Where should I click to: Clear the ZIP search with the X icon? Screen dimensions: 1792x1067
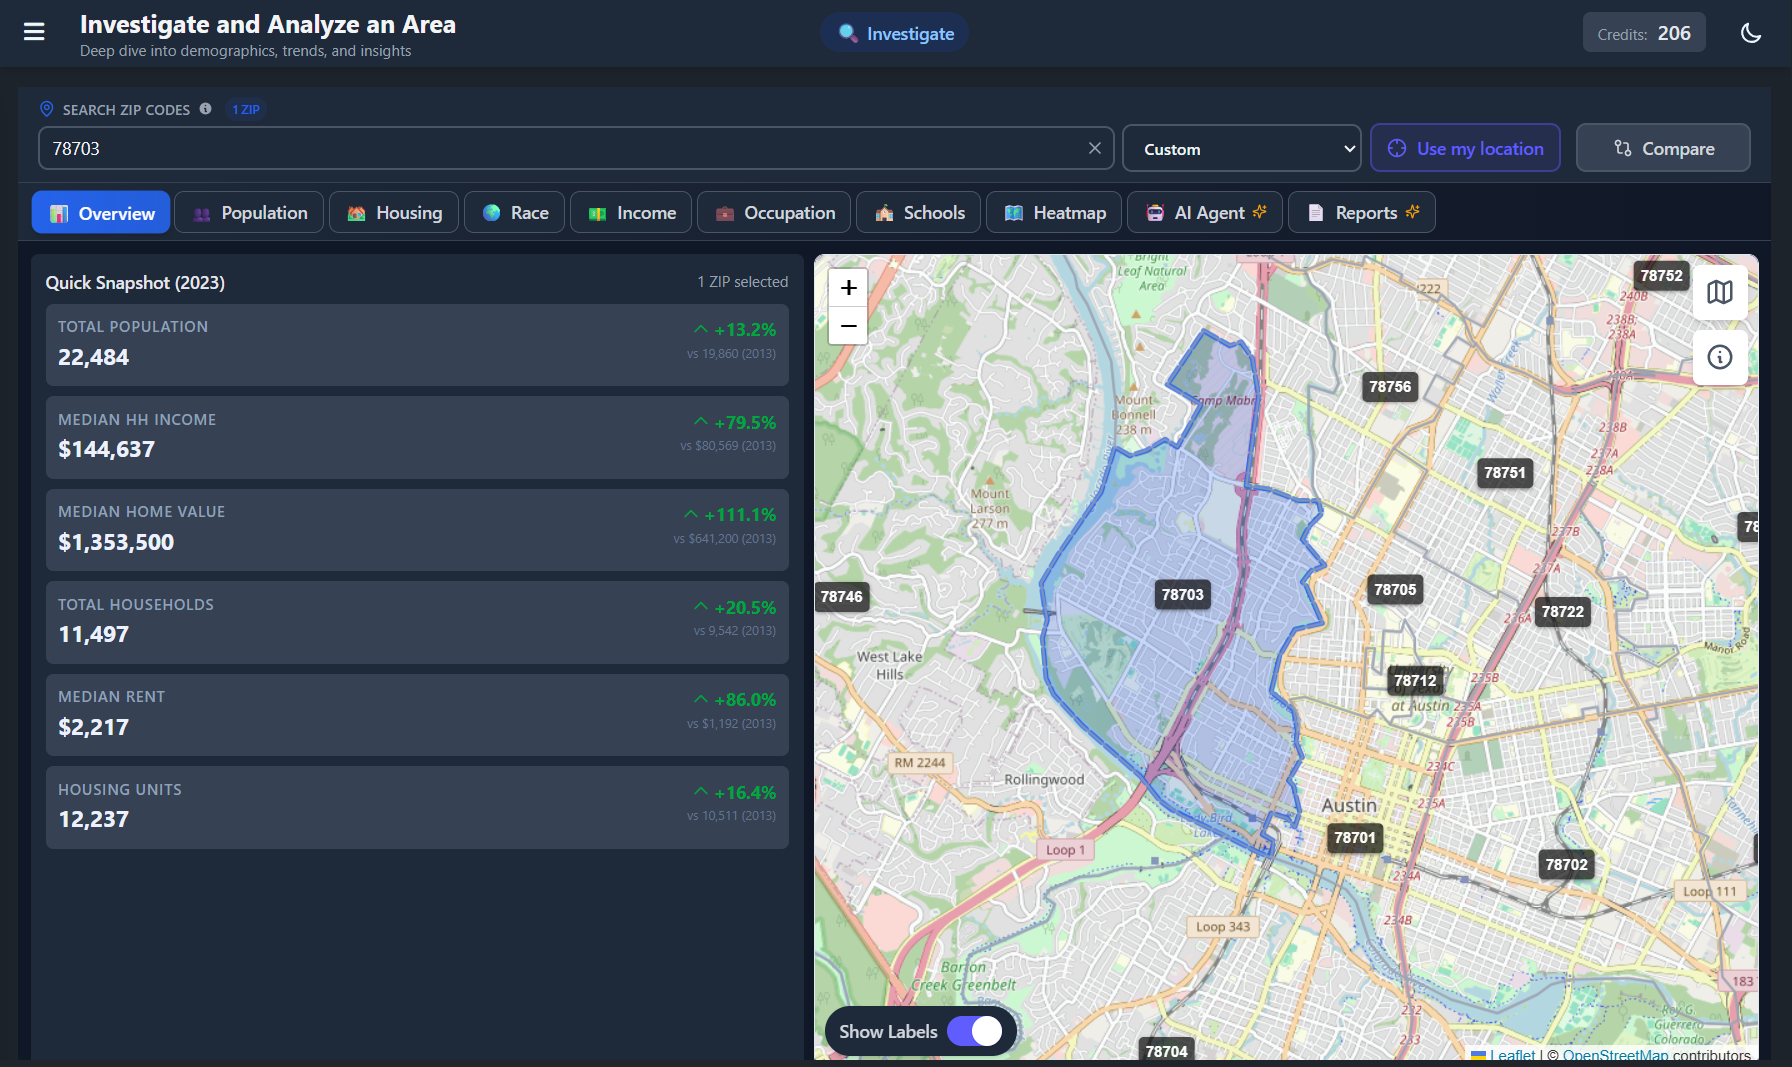coord(1094,147)
